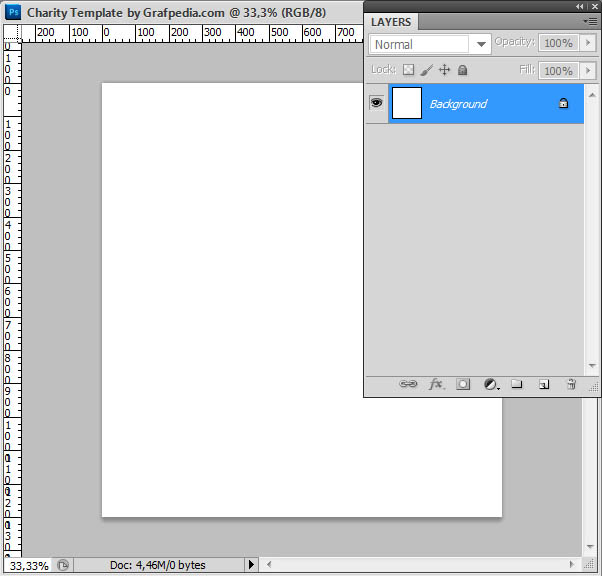Screen dimensions: 602x576
Task: Open the Opacity slider arrow
Action: 588,43
